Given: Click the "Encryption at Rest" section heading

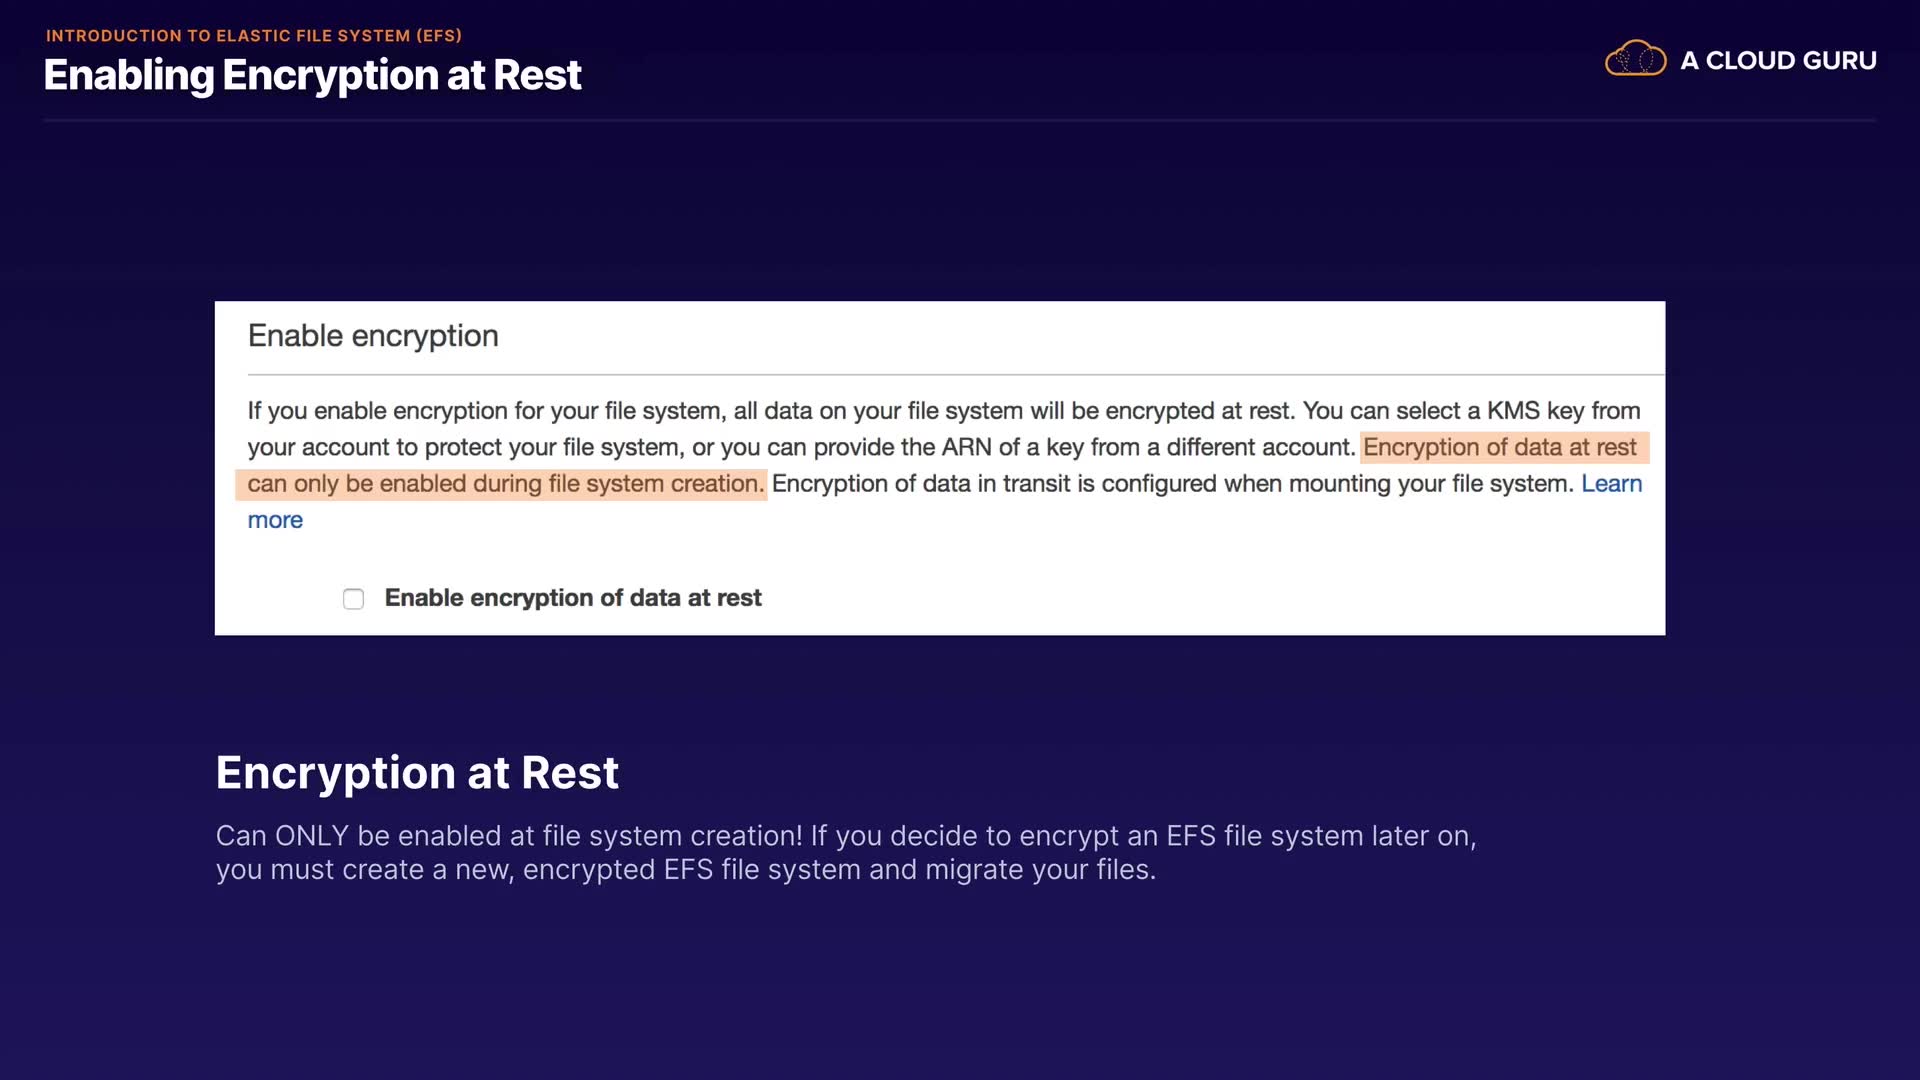Looking at the screenshot, I should [x=417, y=773].
